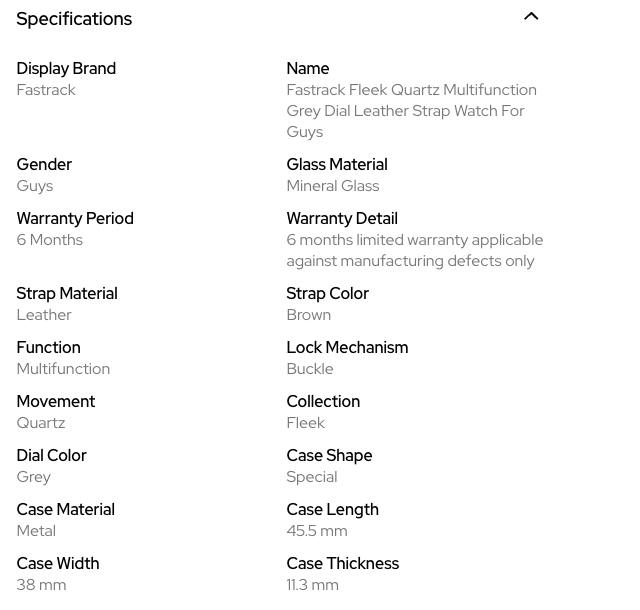Screen dimensions: 640x610
Task: Click the Gender value Guys
Action: [x=35, y=186]
